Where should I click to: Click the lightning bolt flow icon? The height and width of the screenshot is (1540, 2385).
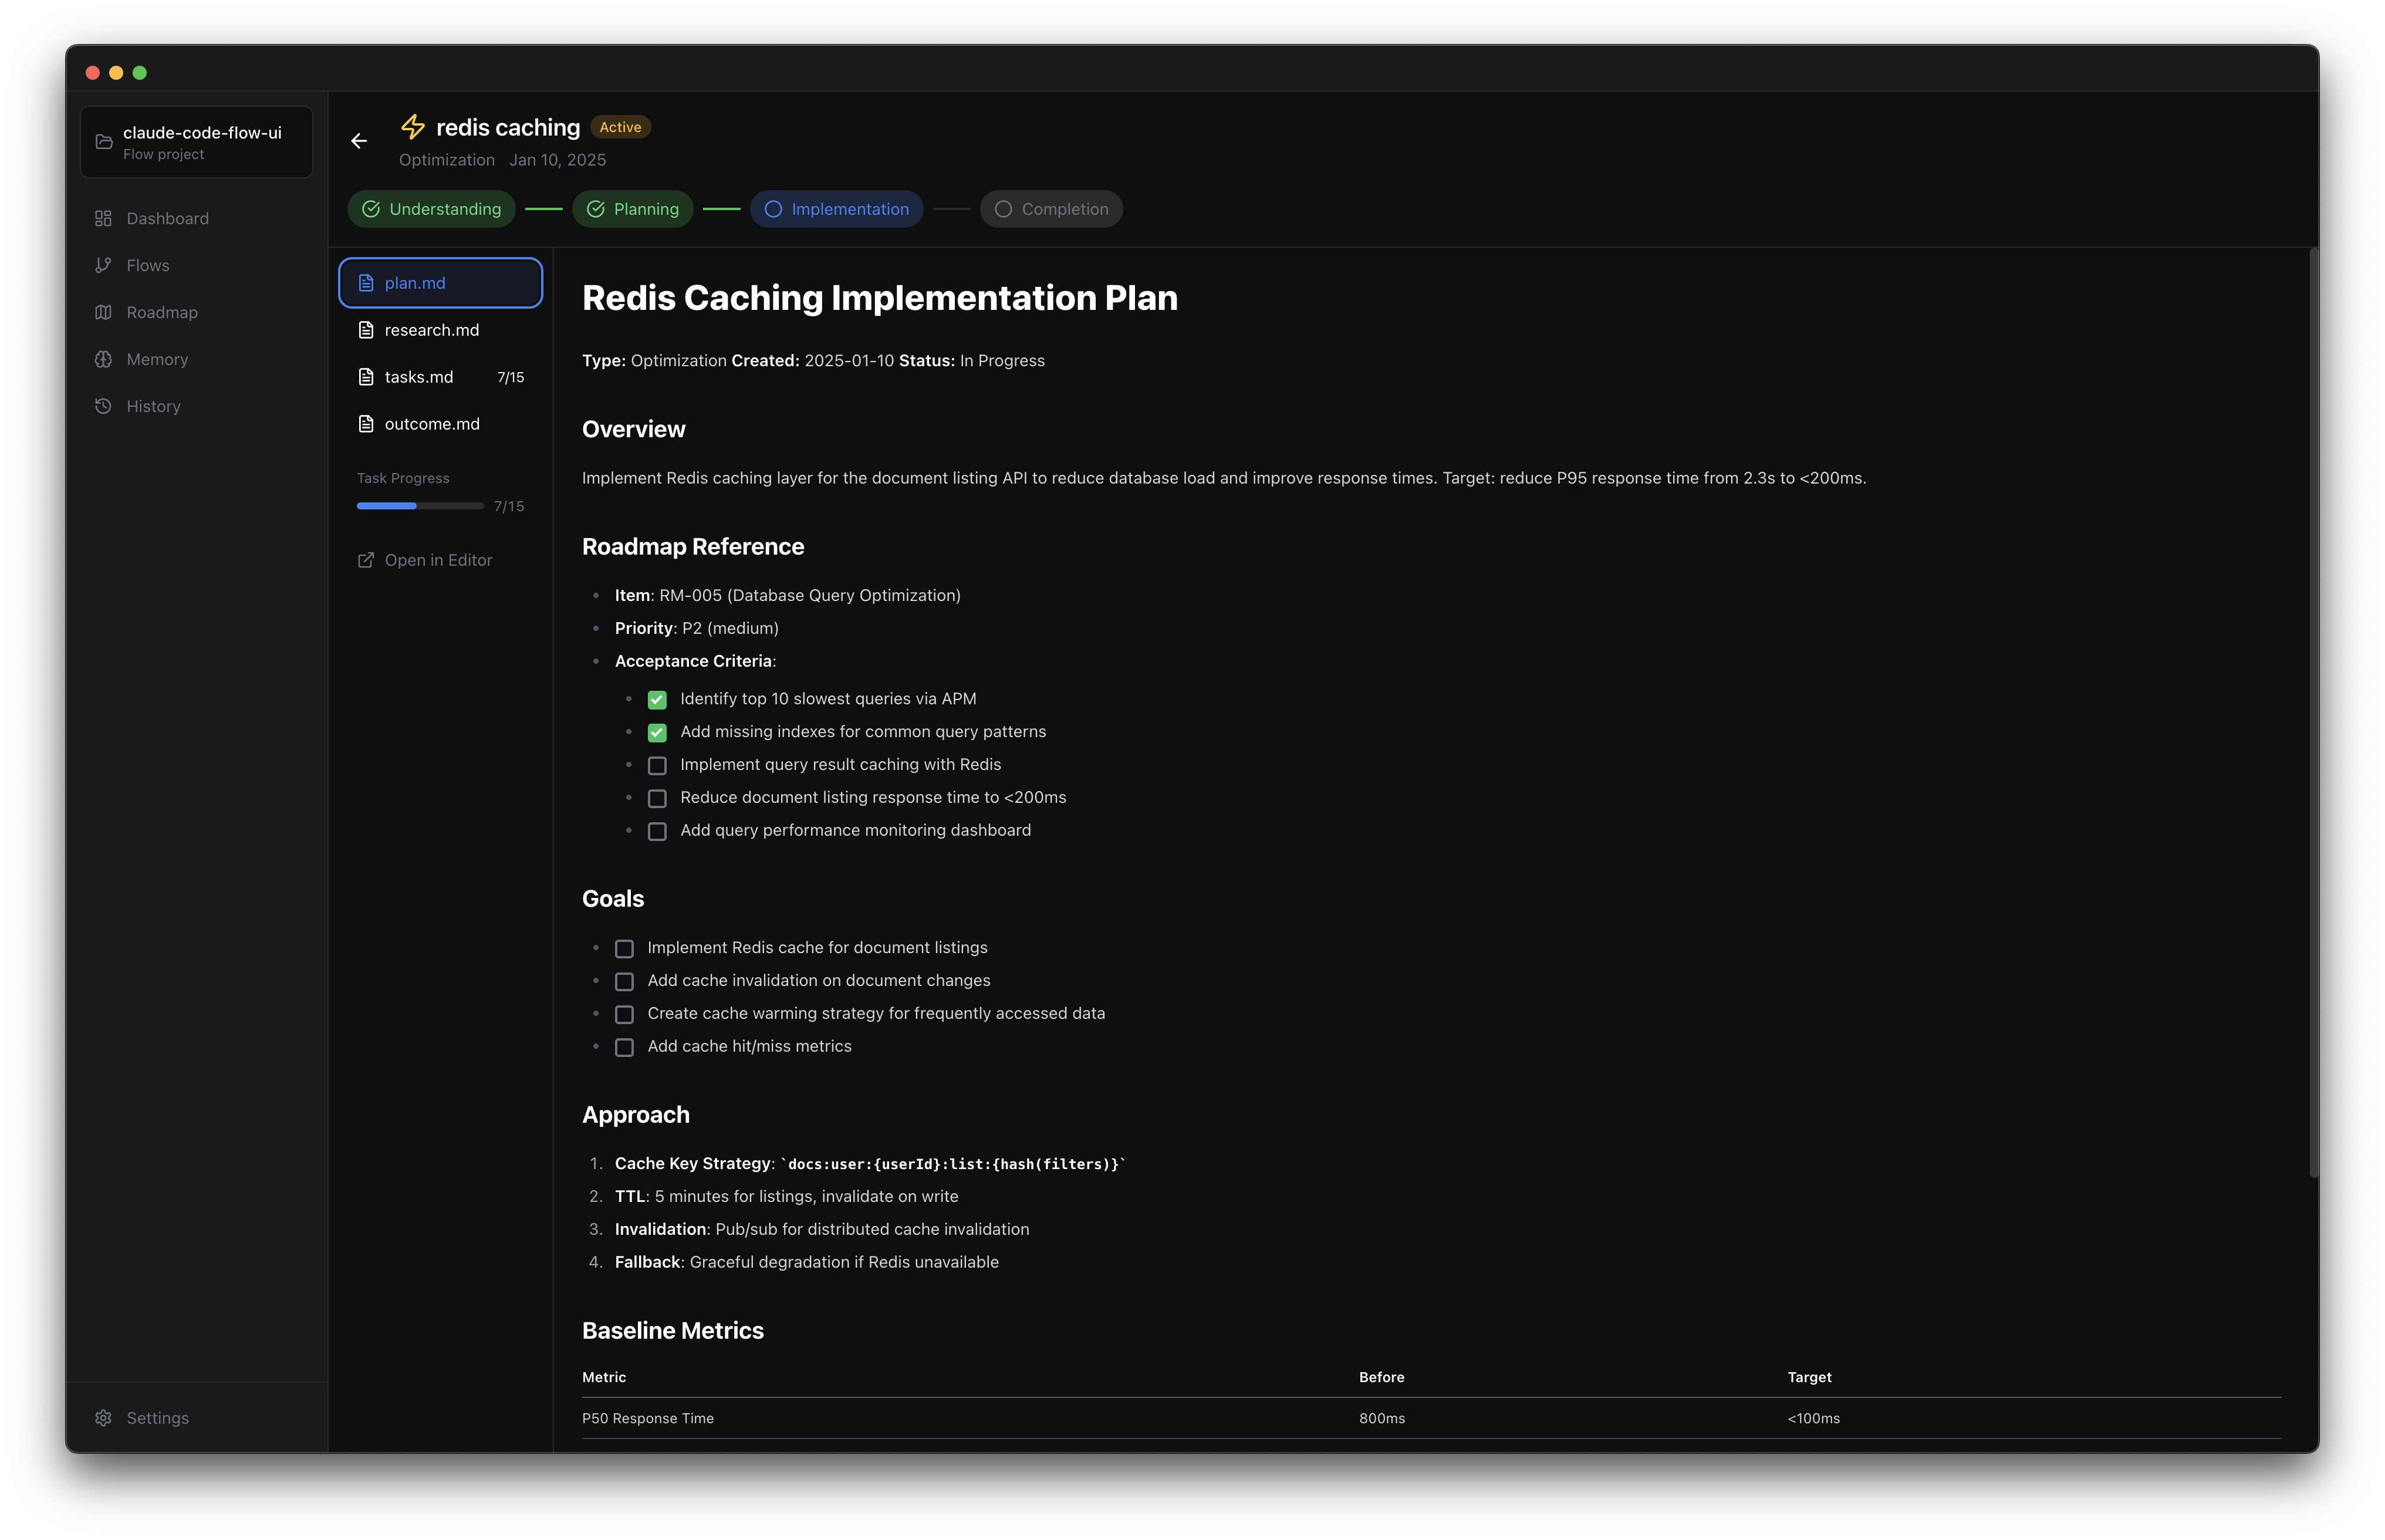413,127
